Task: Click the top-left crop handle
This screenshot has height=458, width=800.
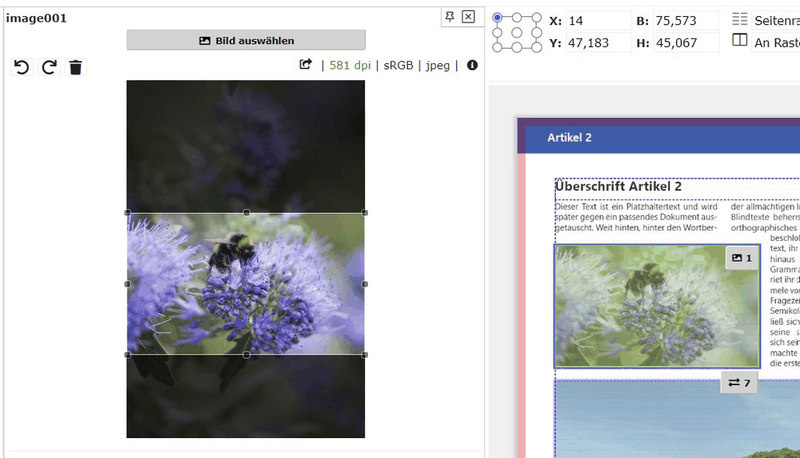Action: 128,213
